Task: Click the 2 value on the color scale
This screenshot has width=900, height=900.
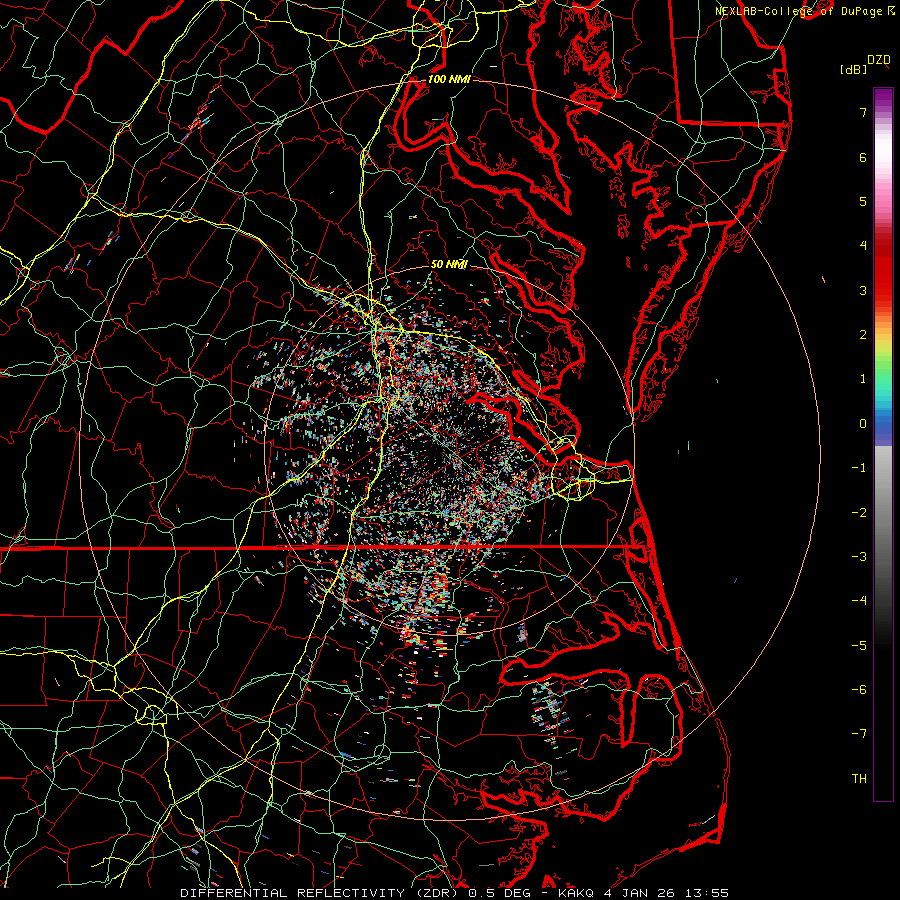Action: tap(863, 335)
